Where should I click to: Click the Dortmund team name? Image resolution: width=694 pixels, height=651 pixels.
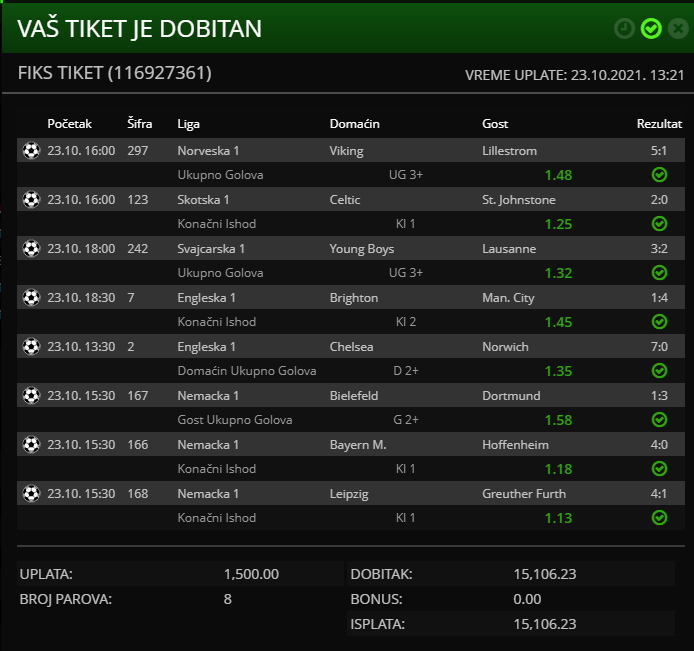[x=511, y=396]
